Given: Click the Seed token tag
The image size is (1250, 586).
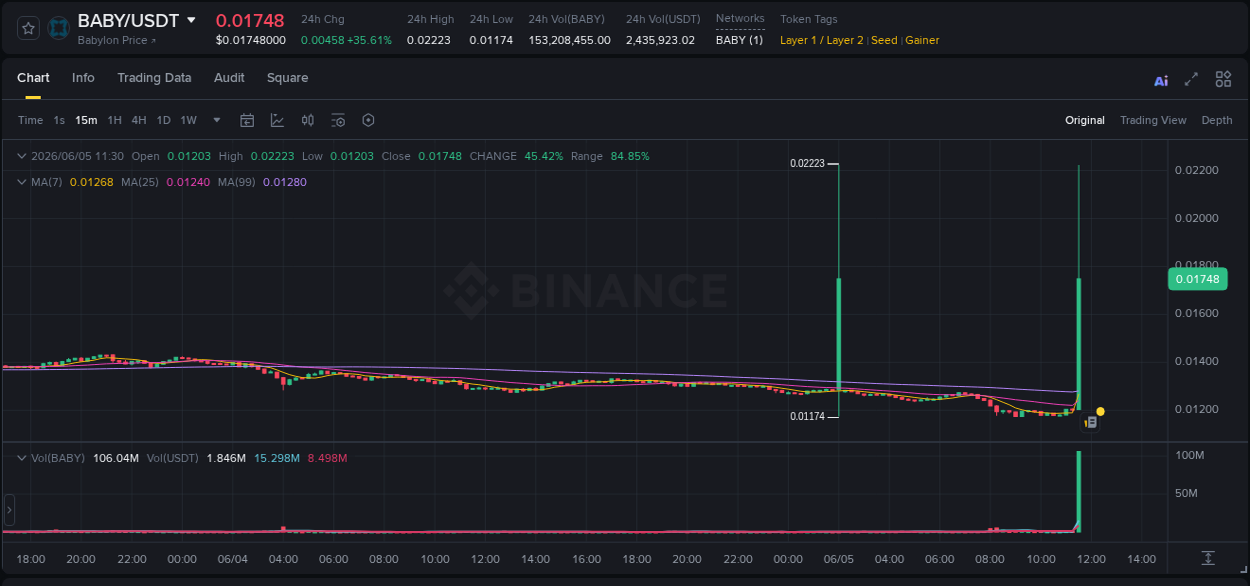Looking at the screenshot, I should (884, 40).
